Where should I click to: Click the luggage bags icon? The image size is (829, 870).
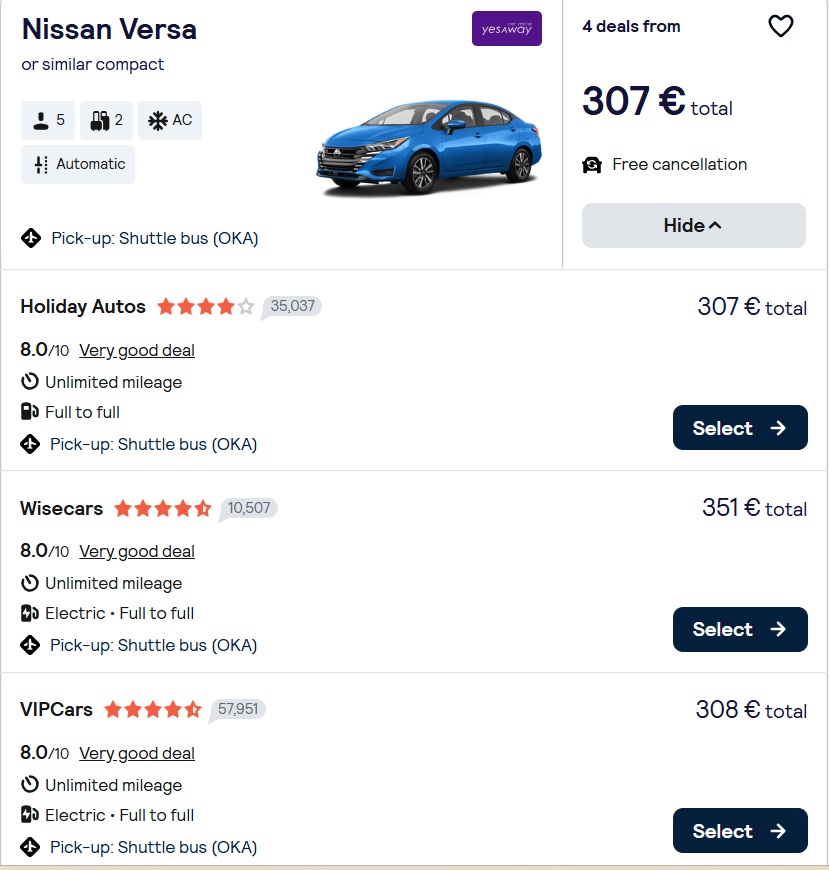(x=99, y=120)
